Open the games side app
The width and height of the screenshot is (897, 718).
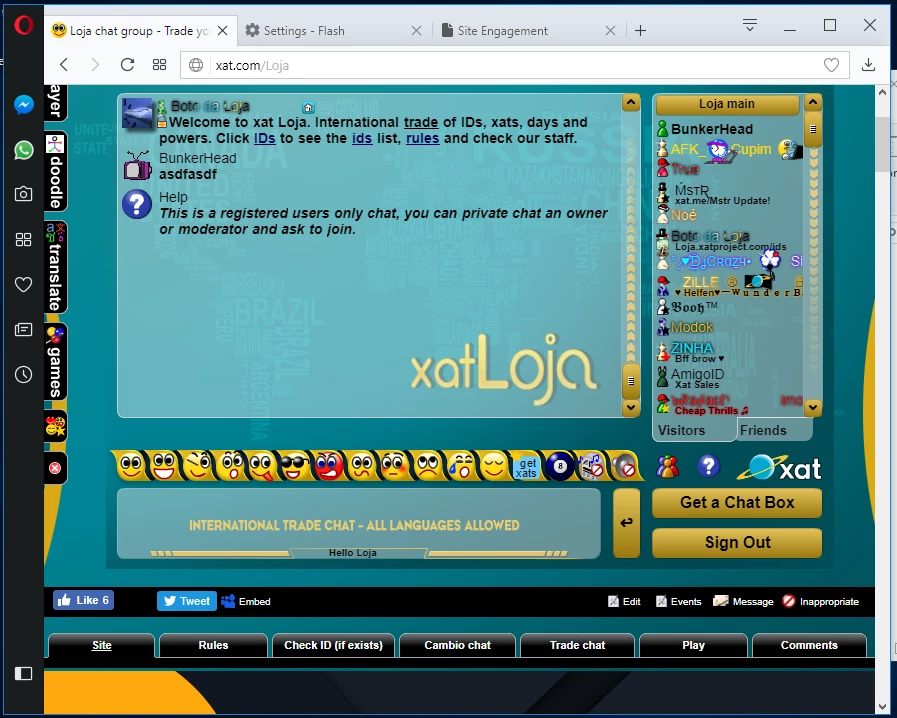tap(55, 362)
